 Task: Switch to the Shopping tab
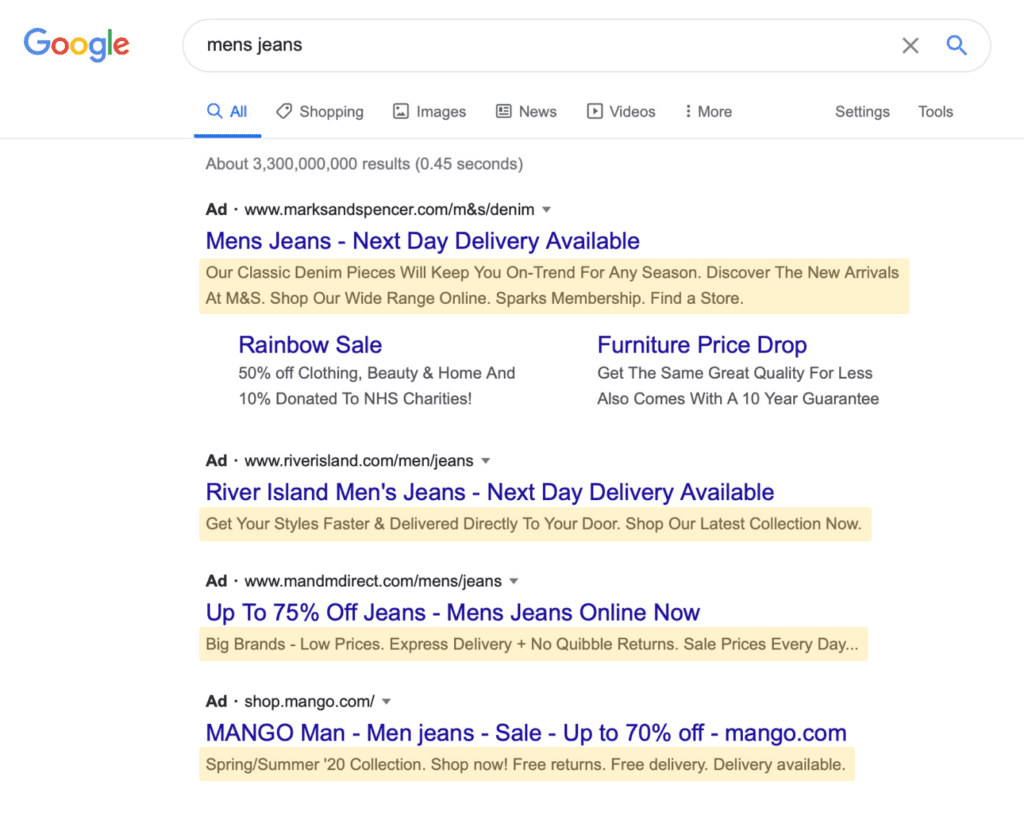coord(320,112)
